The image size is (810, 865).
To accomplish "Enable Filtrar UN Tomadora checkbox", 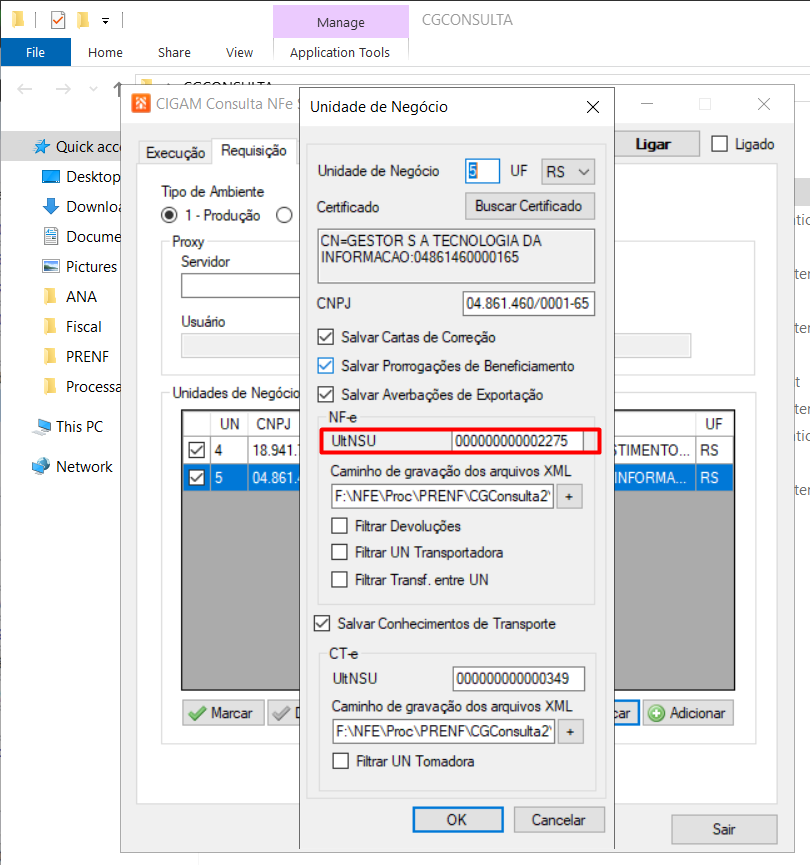I will pyautogui.click(x=340, y=761).
